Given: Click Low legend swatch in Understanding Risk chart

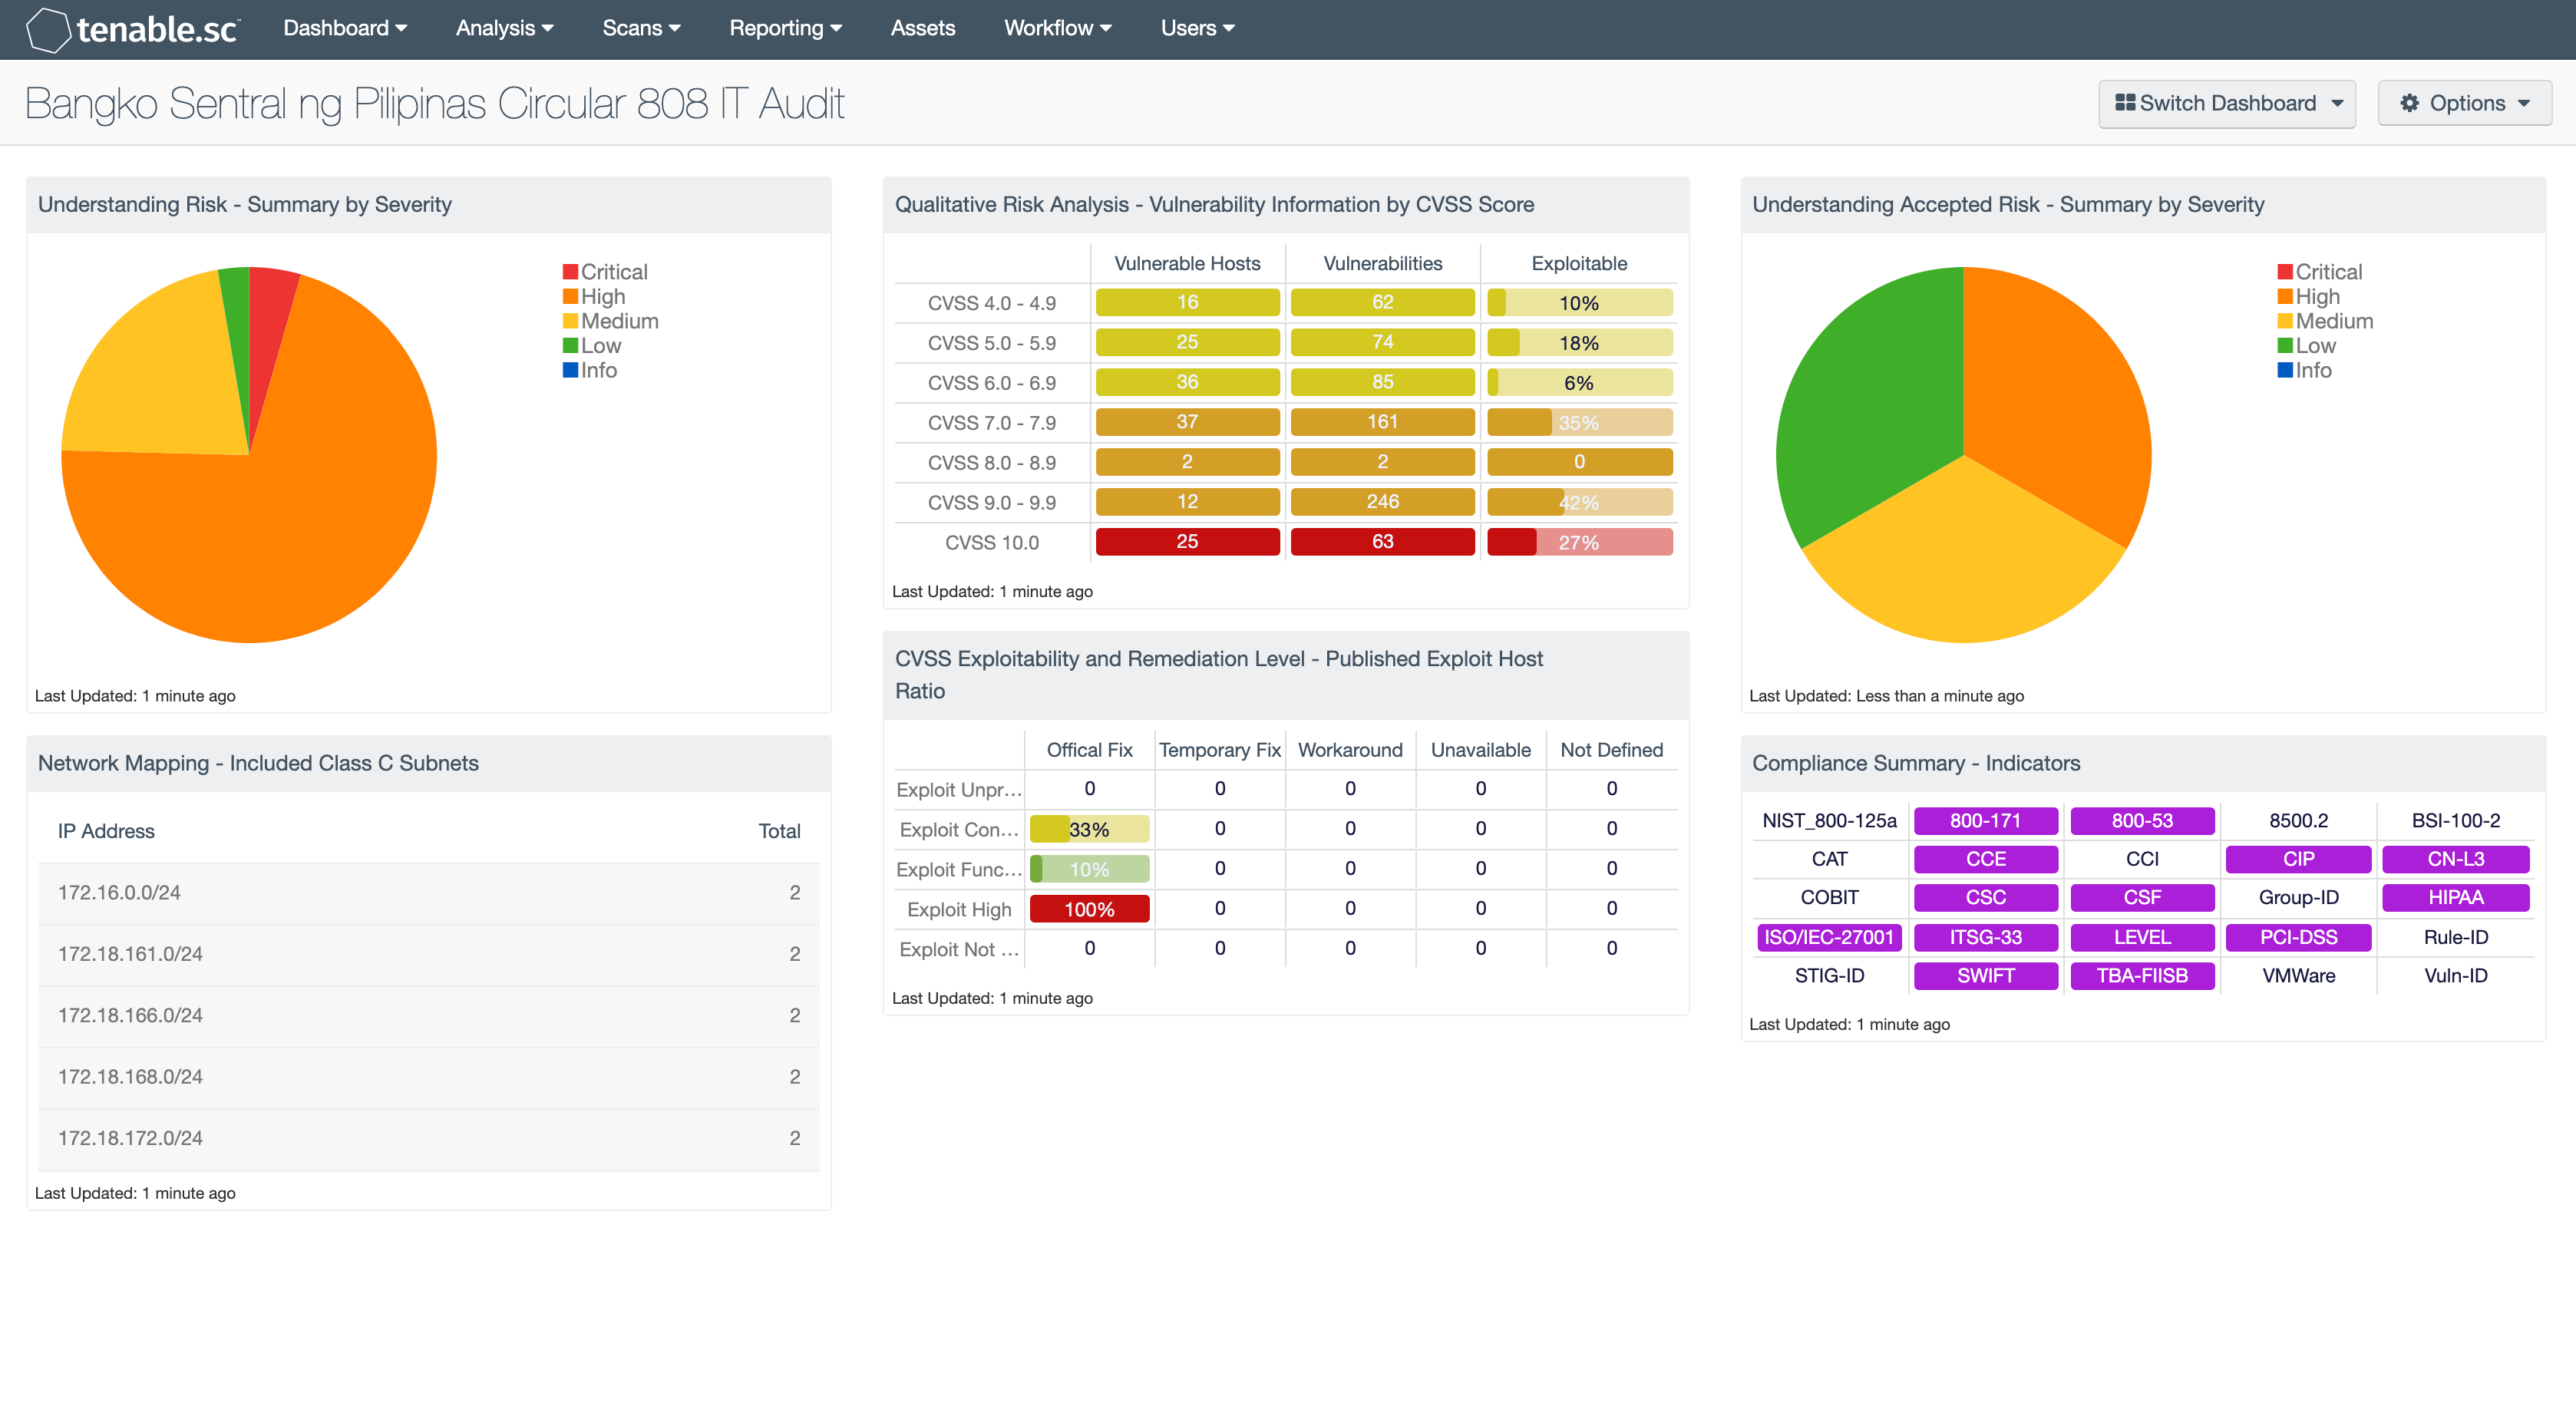Looking at the screenshot, I should (x=570, y=346).
